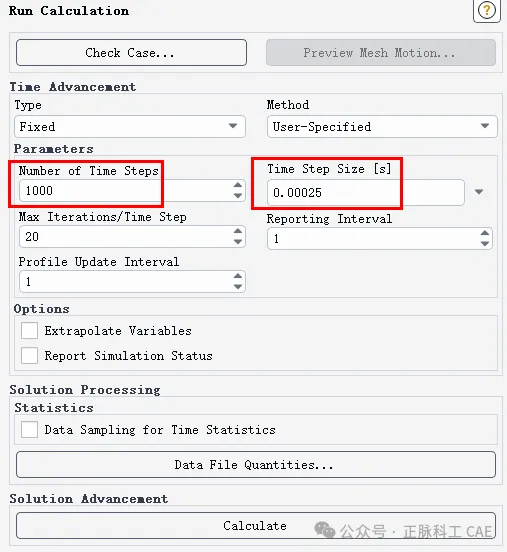This screenshot has width=507, height=552.
Task: Enable Extrapolate Variables checkbox
Action: tap(29, 331)
